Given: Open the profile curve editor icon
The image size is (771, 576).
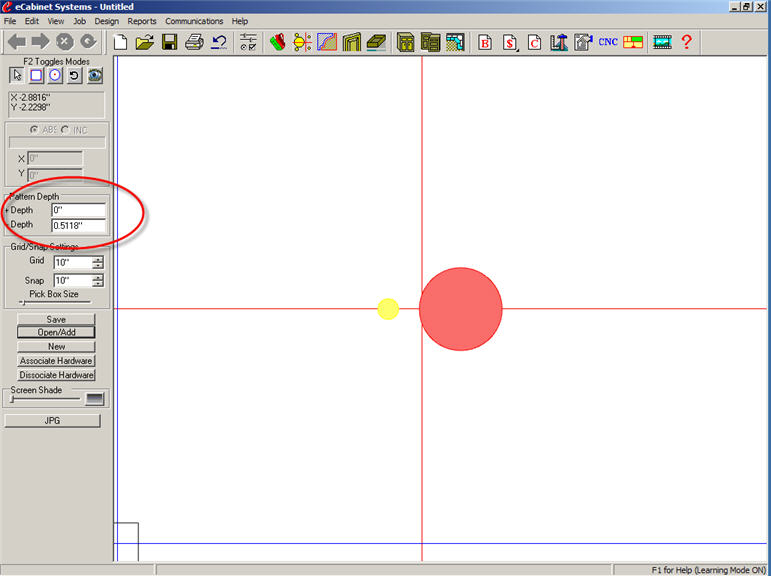Looking at the screenshot, I should point(327,42).
